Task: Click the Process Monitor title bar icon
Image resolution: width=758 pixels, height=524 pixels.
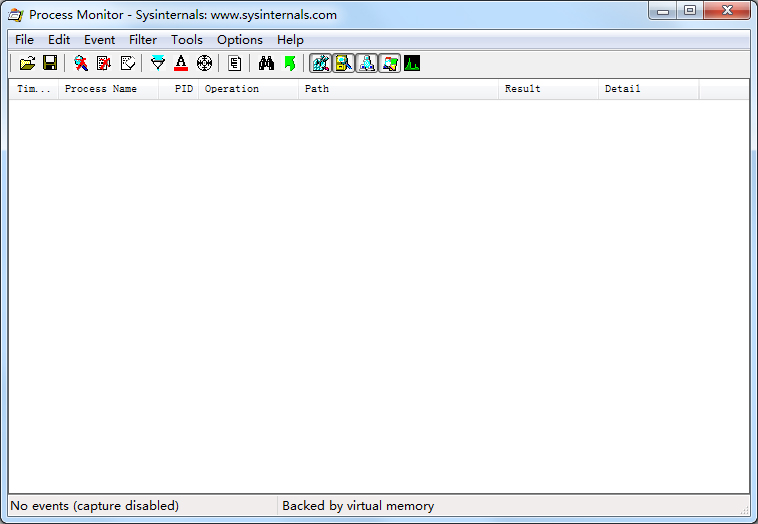Action: [15, 15]
